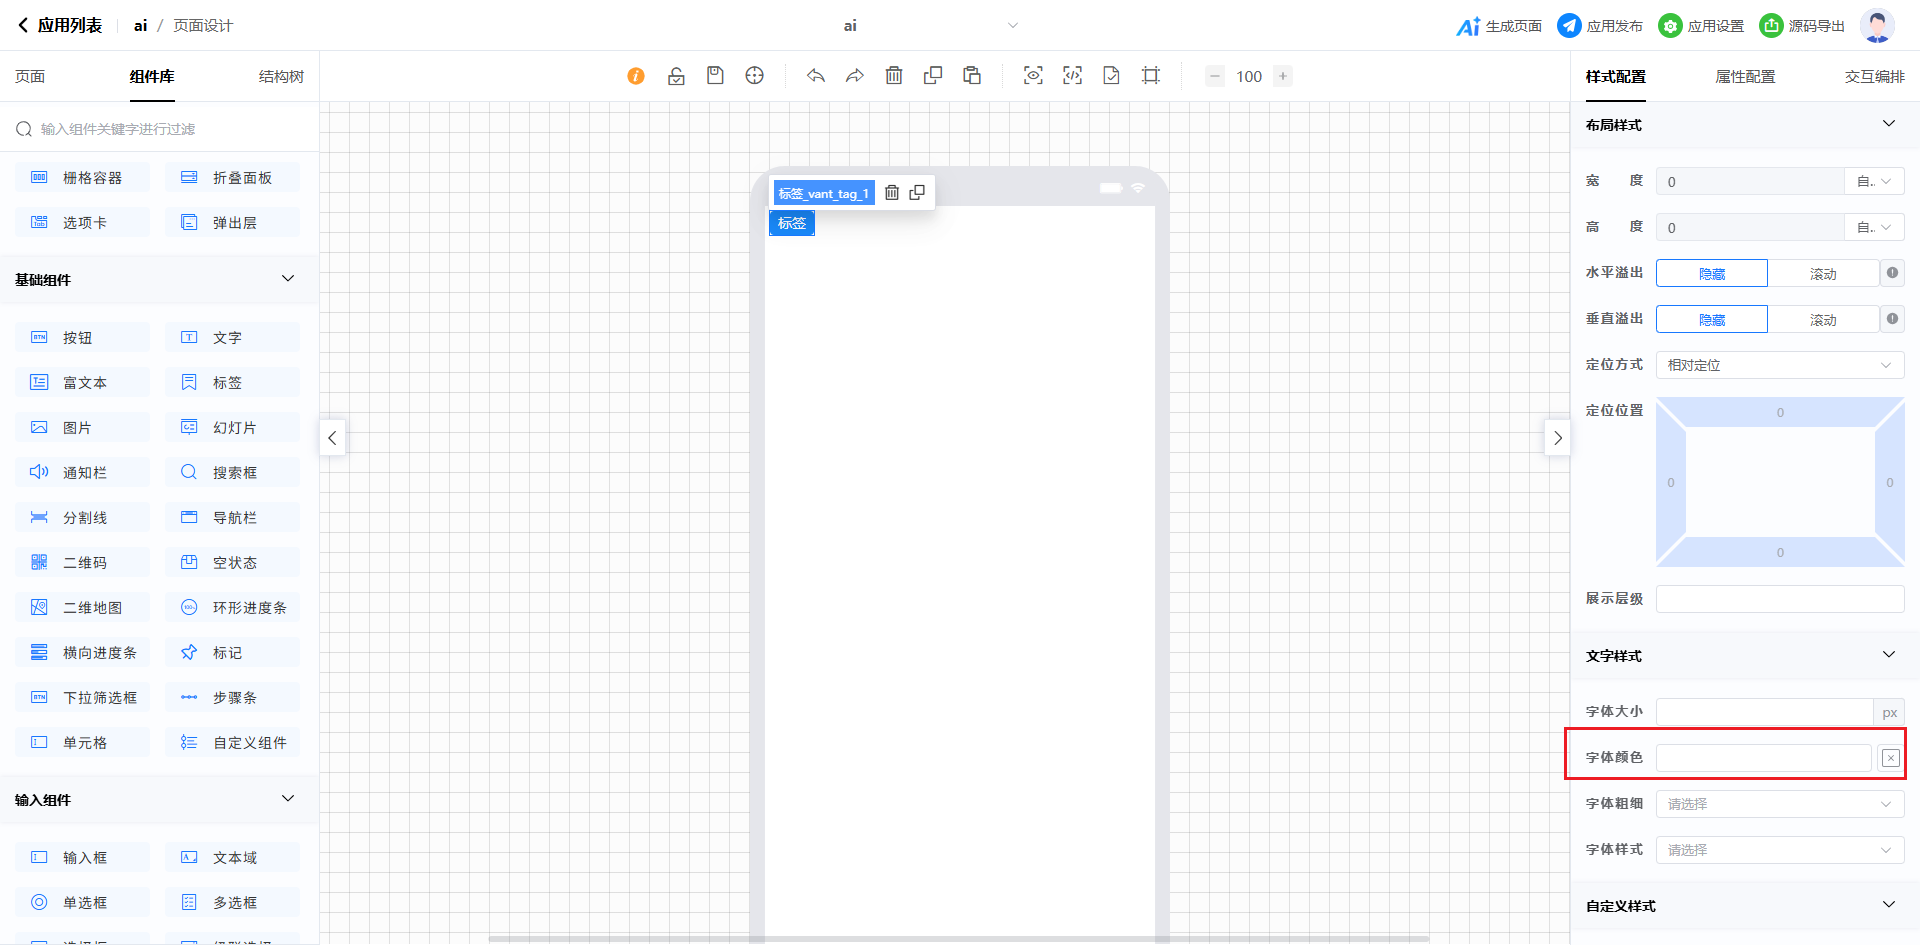Click the undo arrow in toolbar
The height and width of the screenshot is (945, 1920).
tap(816, 76)
